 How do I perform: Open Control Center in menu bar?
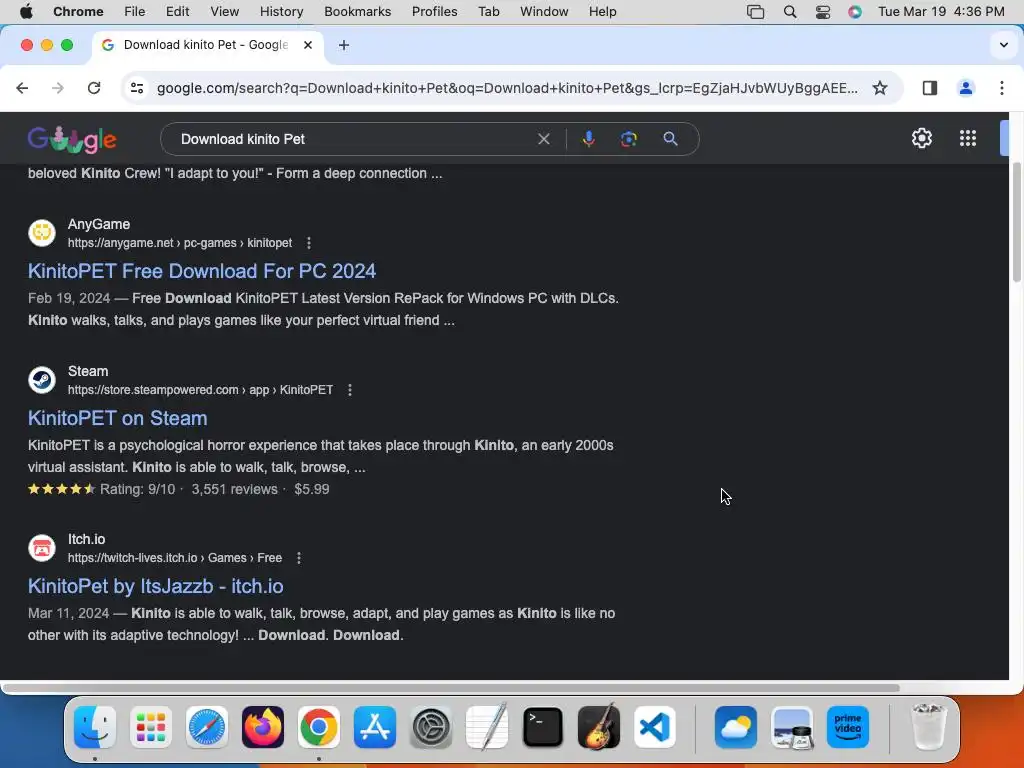823,12
